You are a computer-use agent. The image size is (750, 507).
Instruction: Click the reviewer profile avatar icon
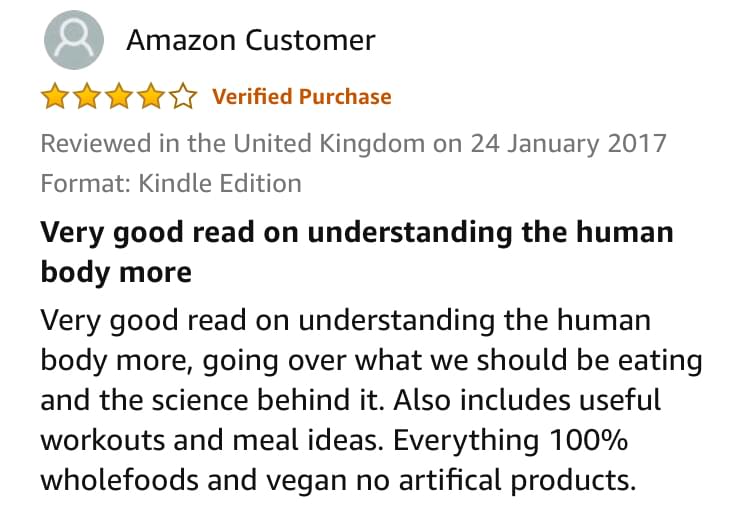coord(74,40)
